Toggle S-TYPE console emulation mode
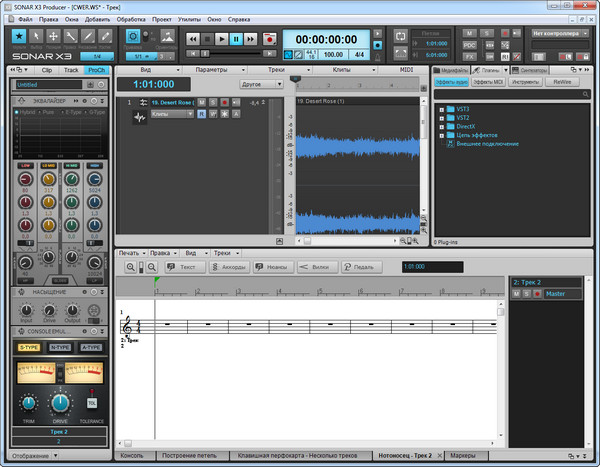Viewport: 600px width, 467px height. (x=28, y=347)
